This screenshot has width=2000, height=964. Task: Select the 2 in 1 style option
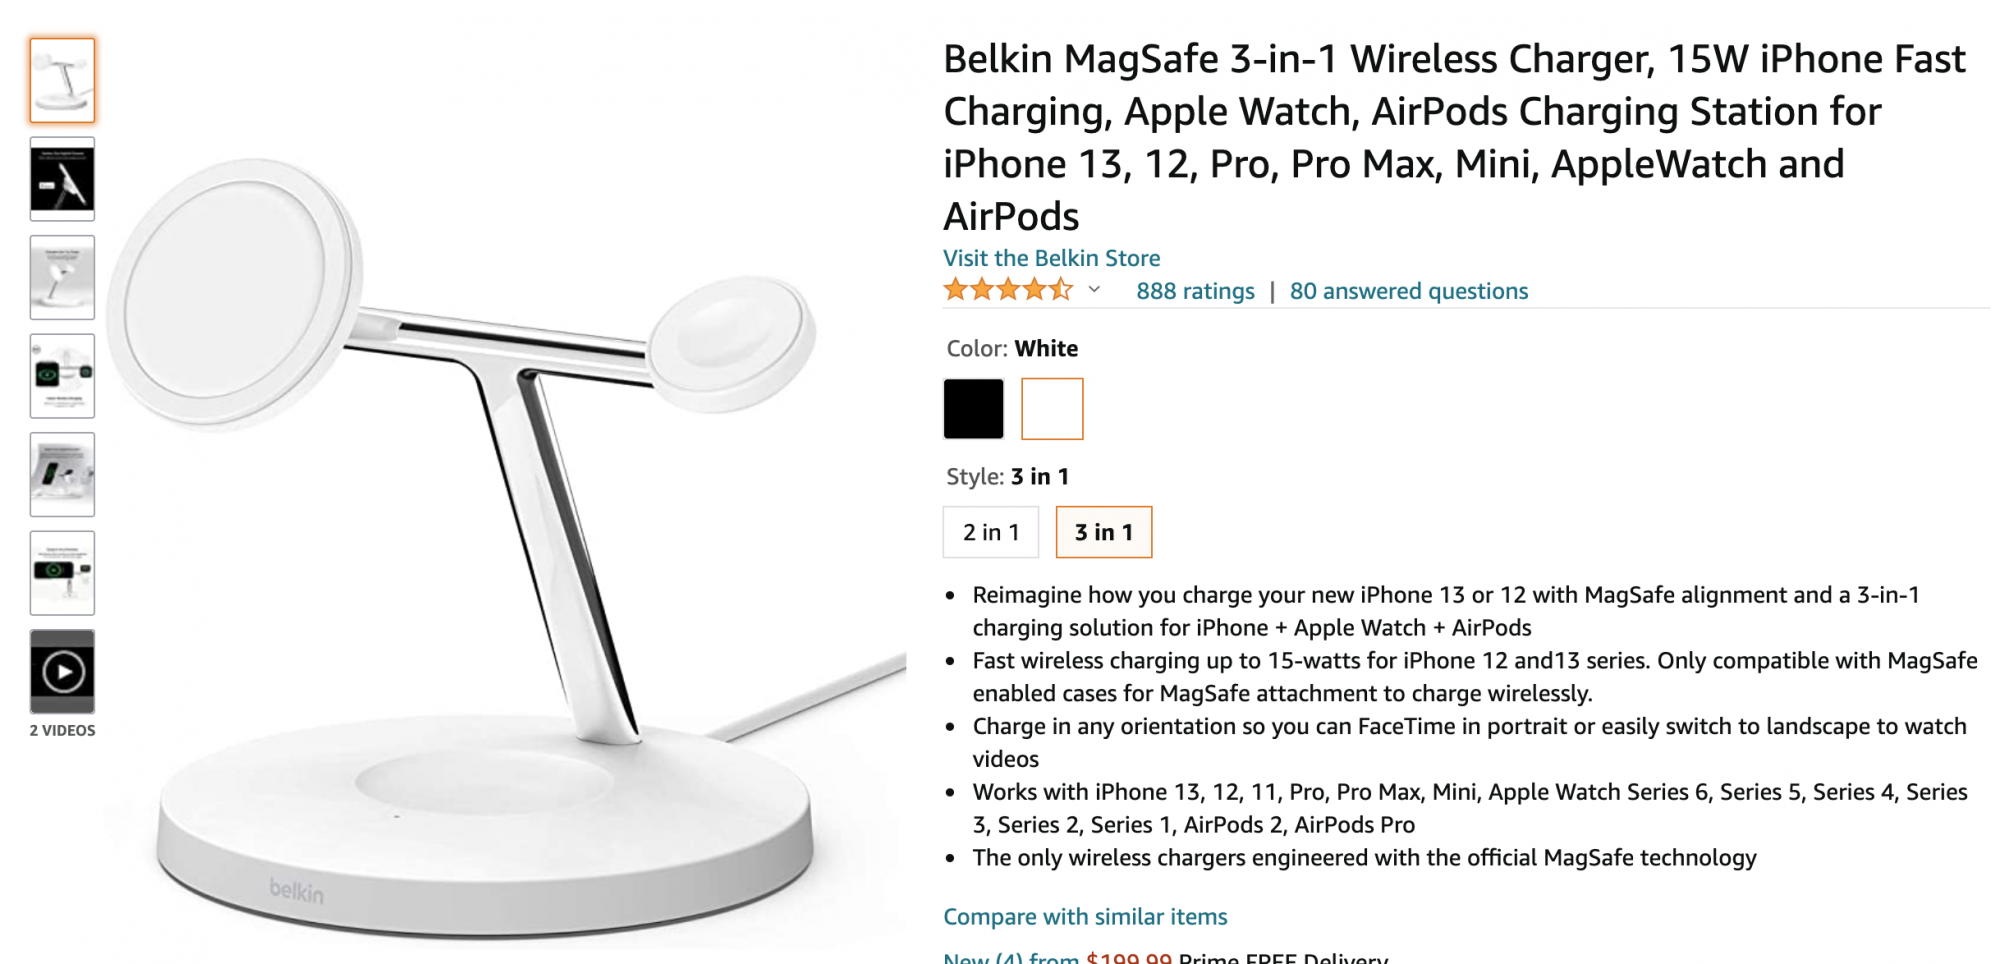coord(991,532)
